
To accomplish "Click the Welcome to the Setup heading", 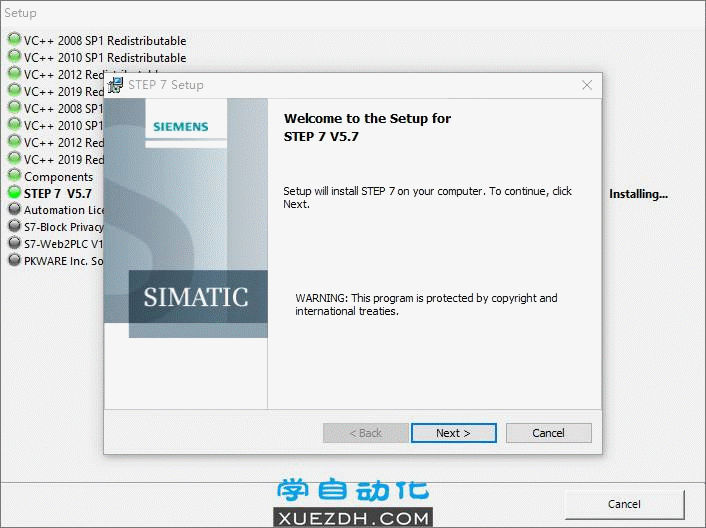I will point(367,127).
